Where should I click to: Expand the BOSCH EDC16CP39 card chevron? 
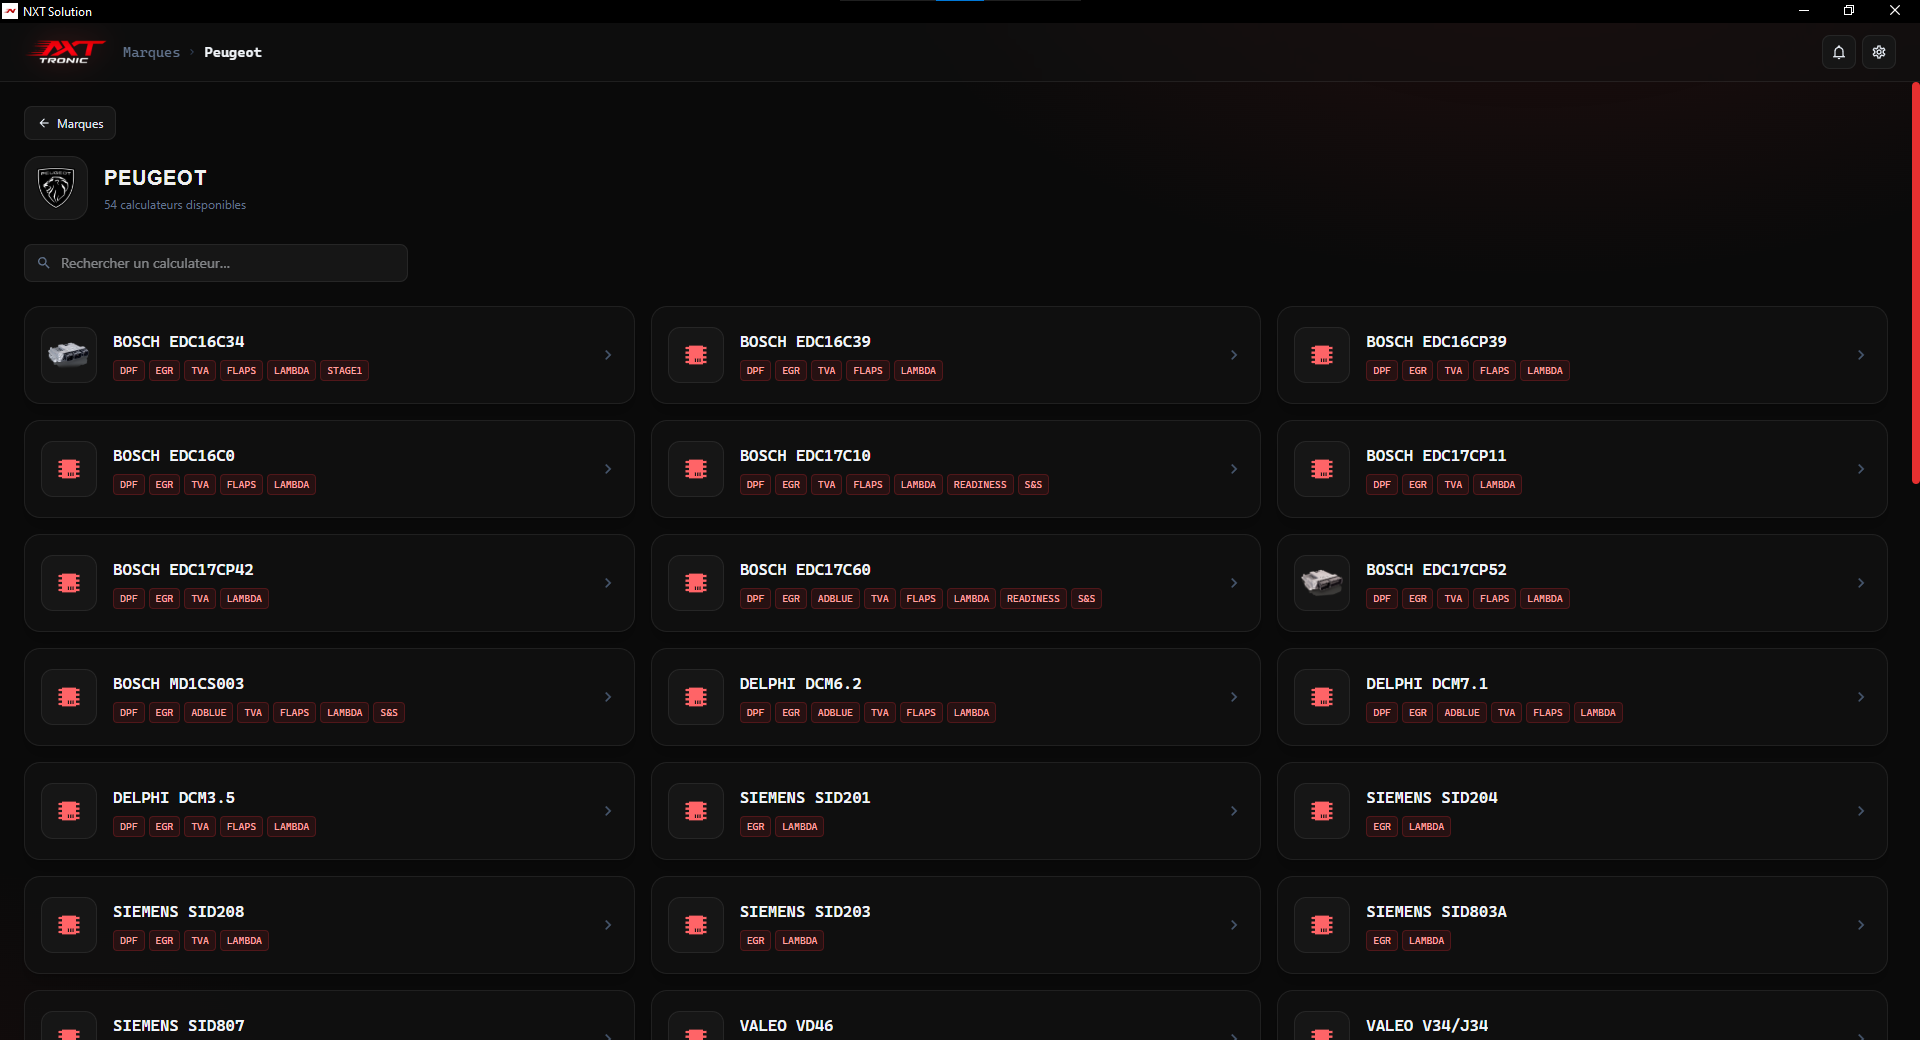point(1861,355)
